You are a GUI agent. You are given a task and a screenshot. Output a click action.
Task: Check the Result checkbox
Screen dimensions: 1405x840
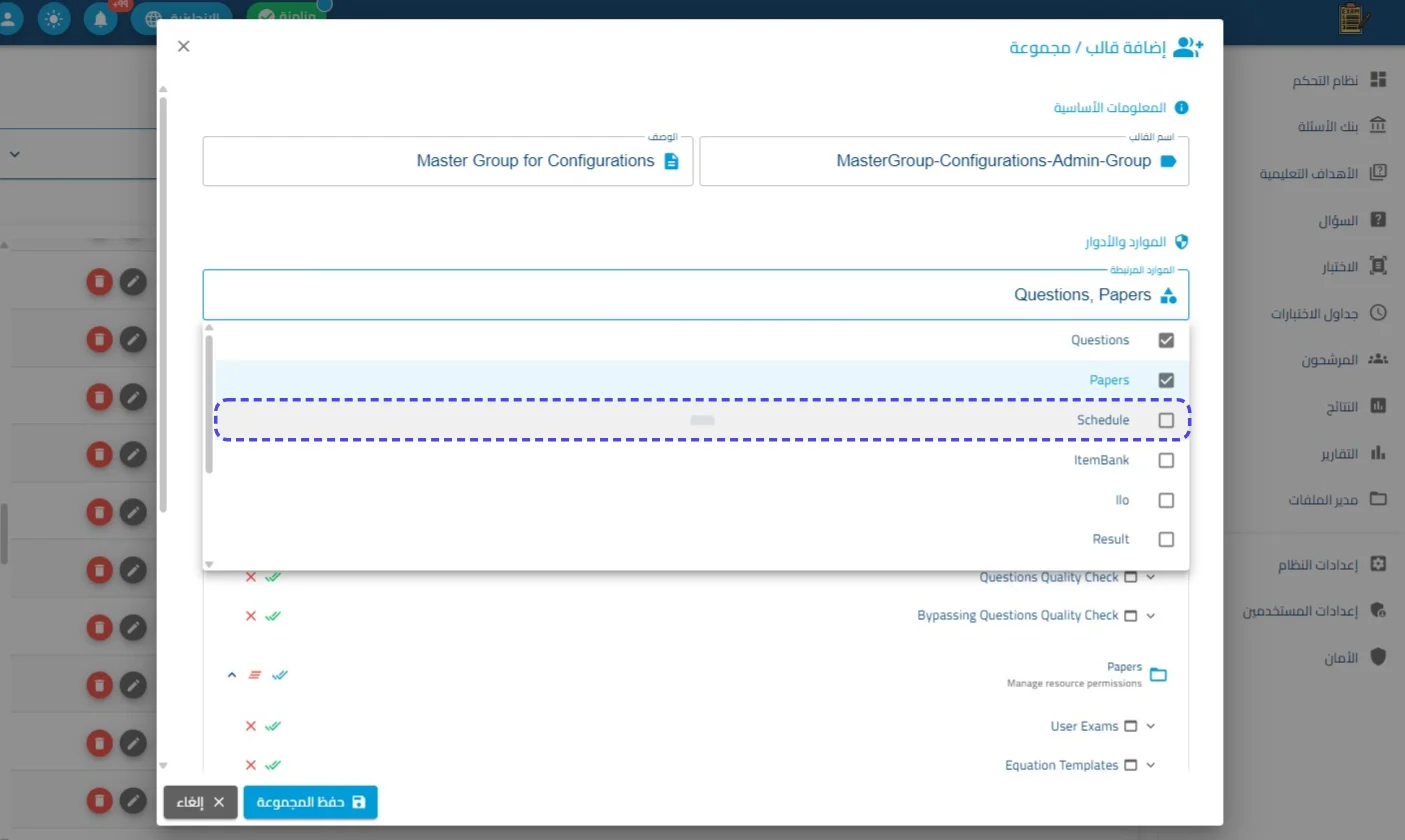tap(1166, 539)
